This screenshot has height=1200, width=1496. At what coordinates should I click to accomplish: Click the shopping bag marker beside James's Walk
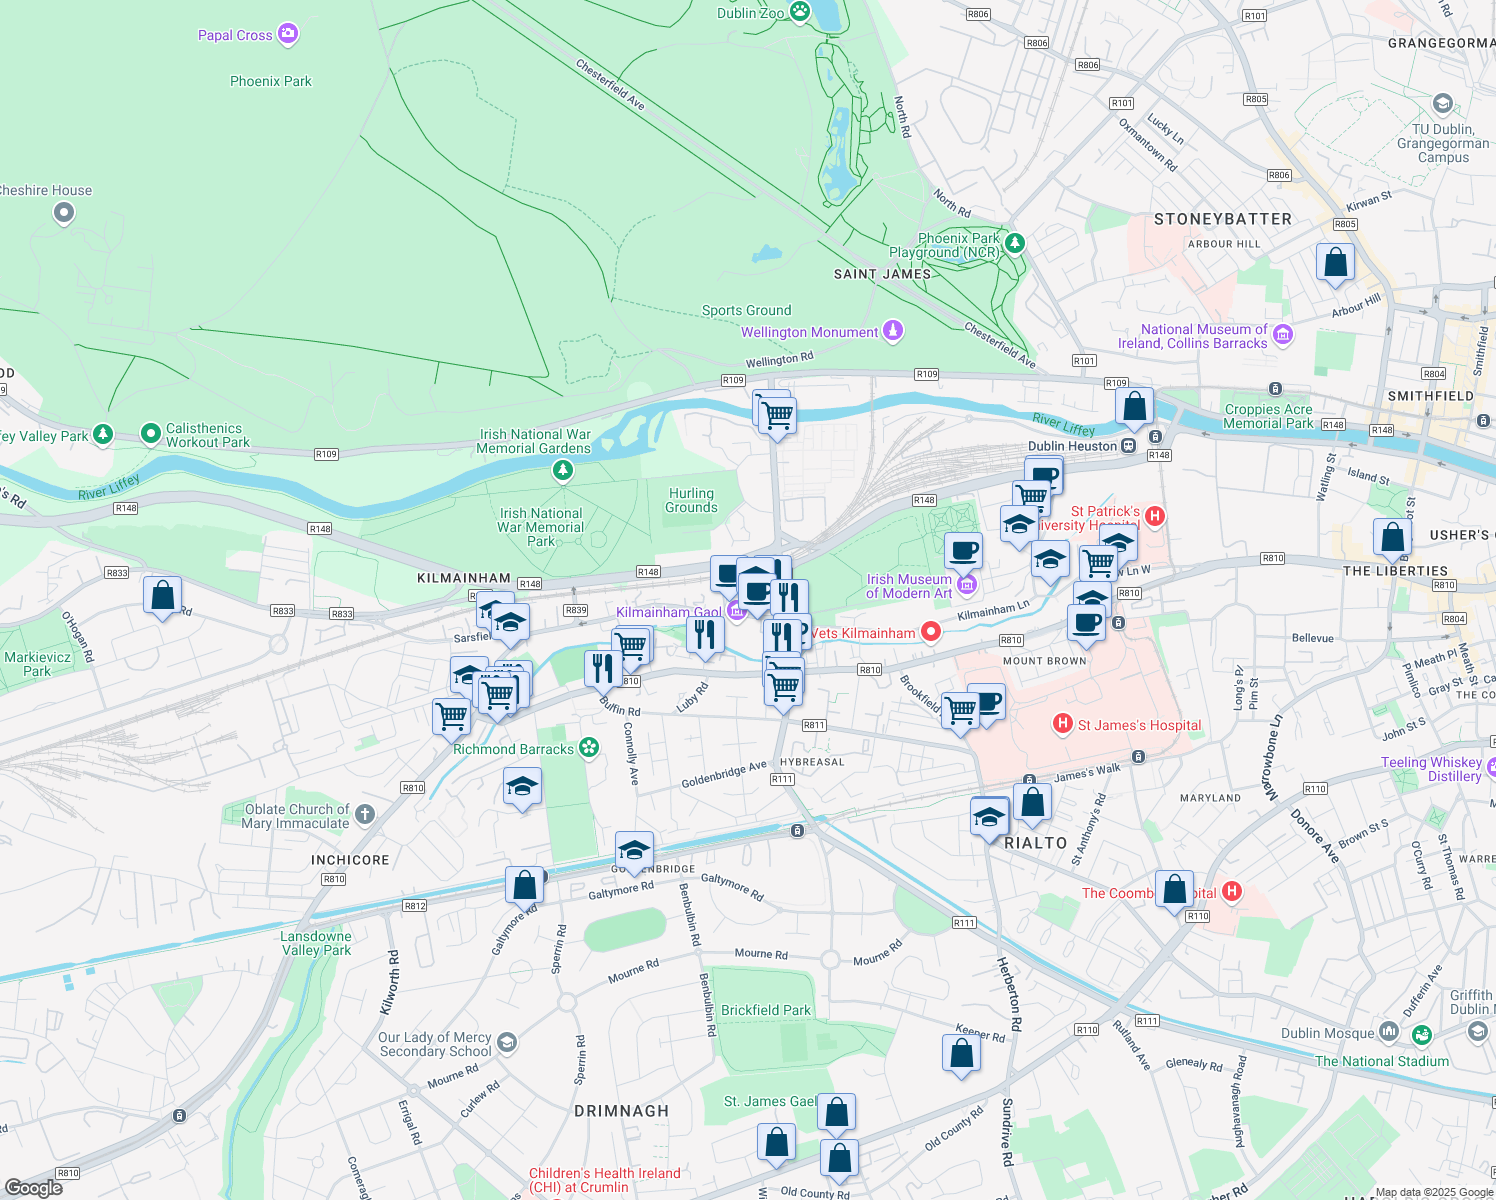(x=1032, y=804)
